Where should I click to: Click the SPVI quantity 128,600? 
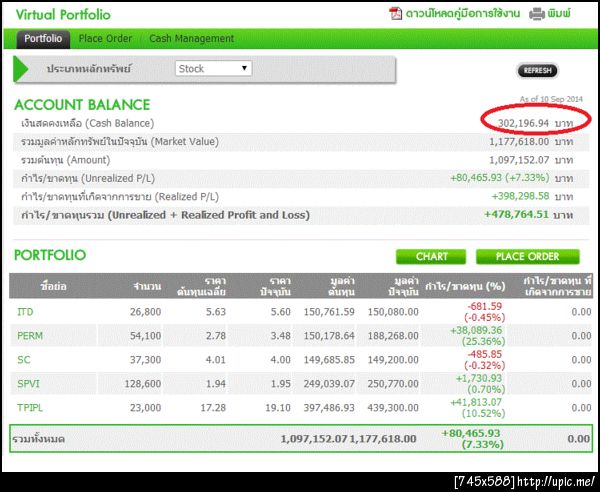tap(143, 384)
